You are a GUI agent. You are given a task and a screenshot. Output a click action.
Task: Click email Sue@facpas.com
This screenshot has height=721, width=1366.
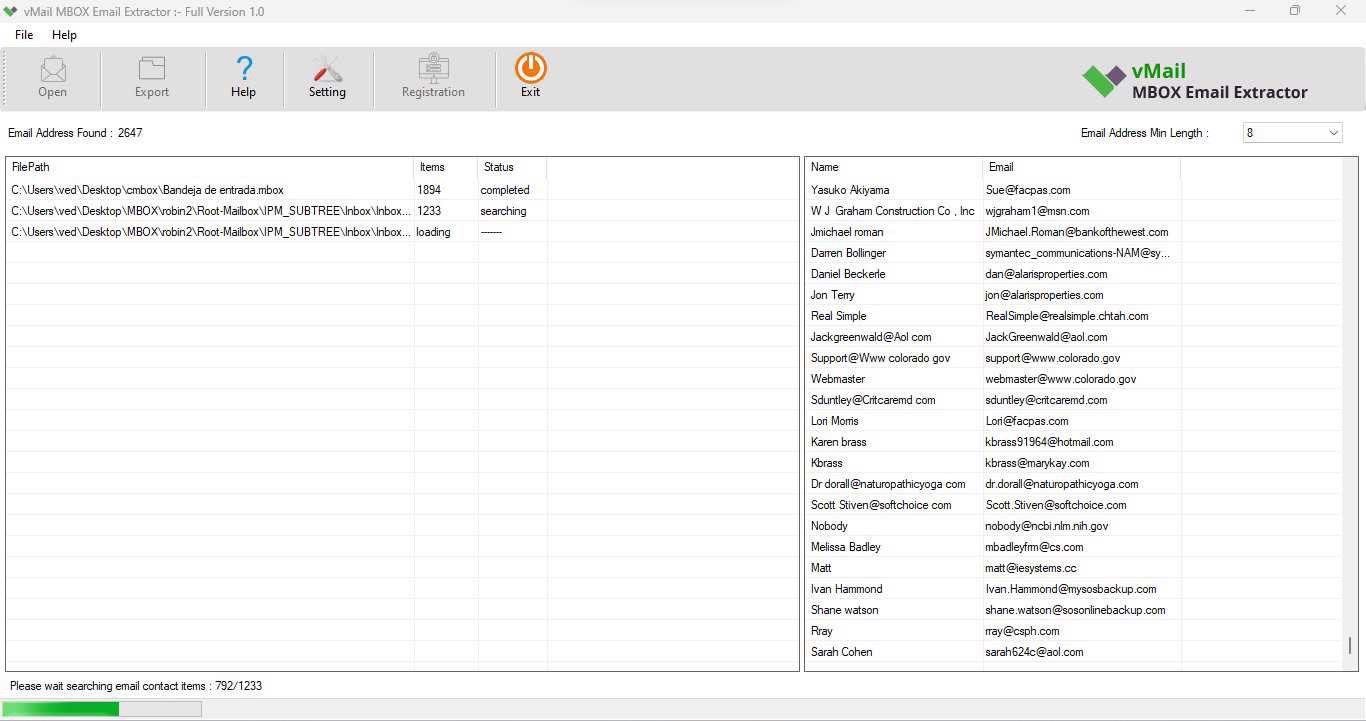tap(1028, 190)
